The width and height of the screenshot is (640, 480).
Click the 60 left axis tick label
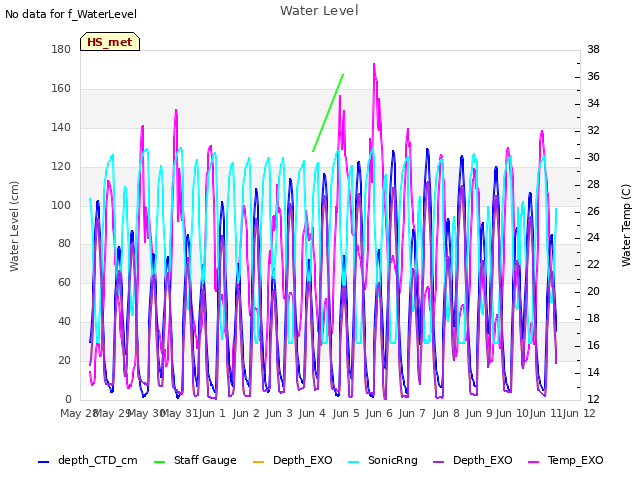(x=64, y=282)
